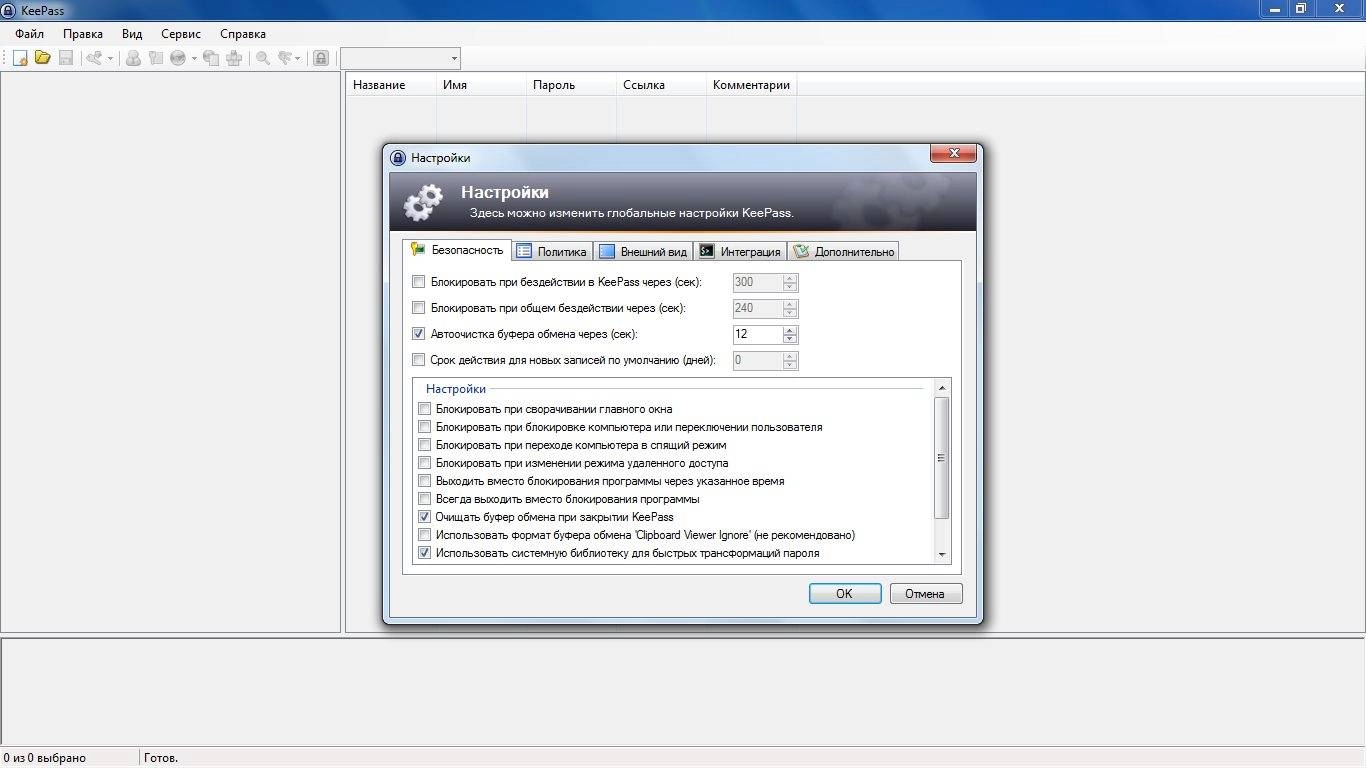The image size is (1366, 768).
Task: Check 'Блокировать при сворачивании главного окна'
Action: click(x=425, y=409)
